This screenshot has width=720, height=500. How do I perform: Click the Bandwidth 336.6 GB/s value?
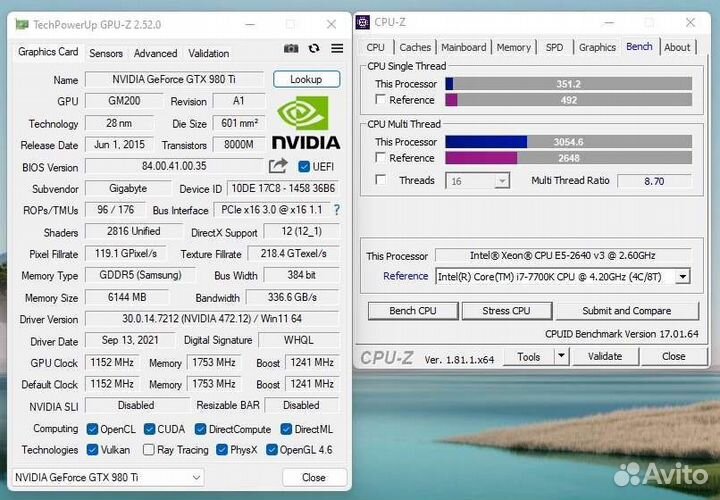292,297
